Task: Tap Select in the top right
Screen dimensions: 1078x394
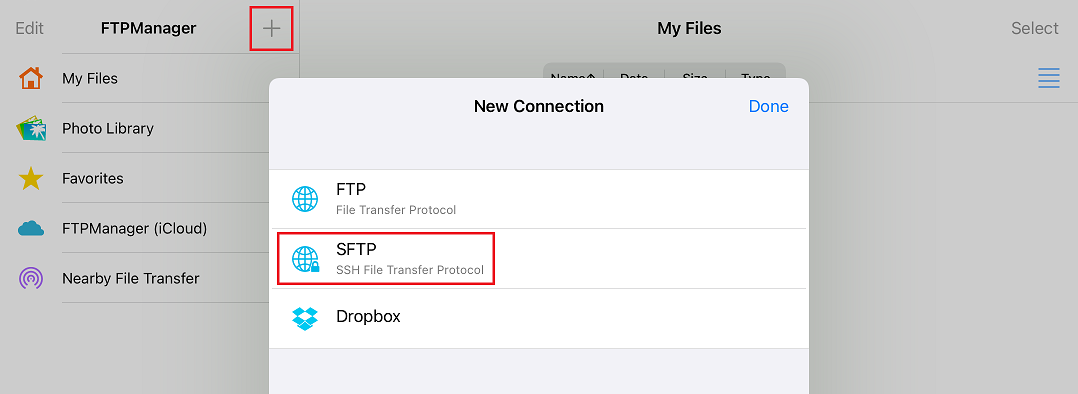Action: click(x=1035, y=28)
